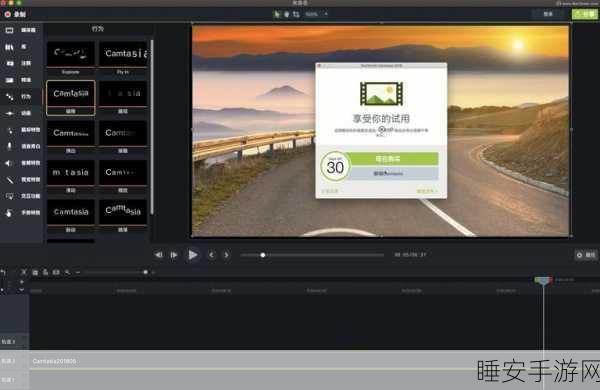The width and height of the screenshot is (600, 390).
Task: Click the green Share button
Action: coord(585,14)
